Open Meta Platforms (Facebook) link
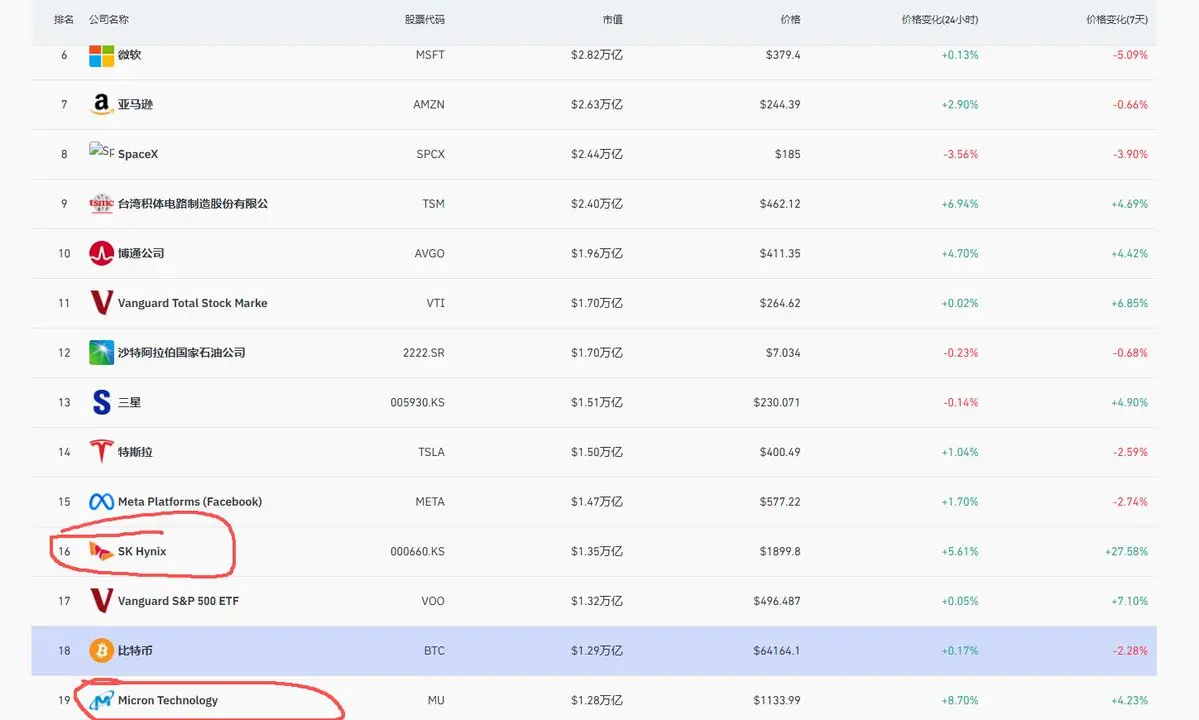The width and height of the screenshot is (1199, 720). tap(190, 502)
